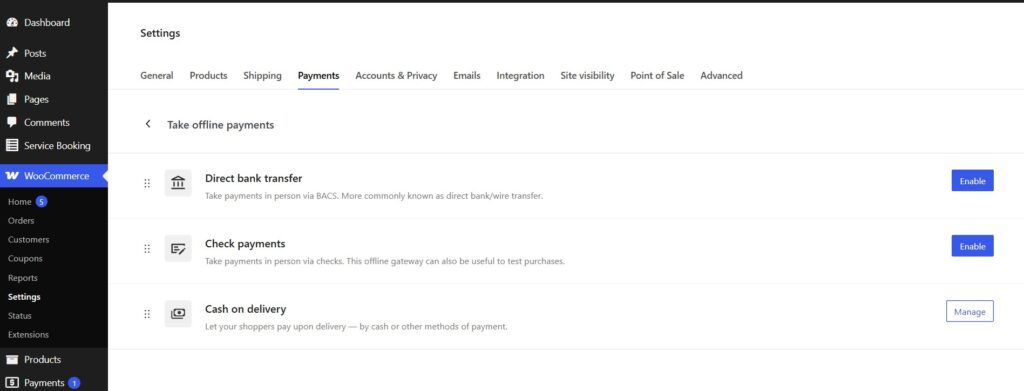Click the Cash on delivery icon
1024x391 pixels.
[178, 313]
